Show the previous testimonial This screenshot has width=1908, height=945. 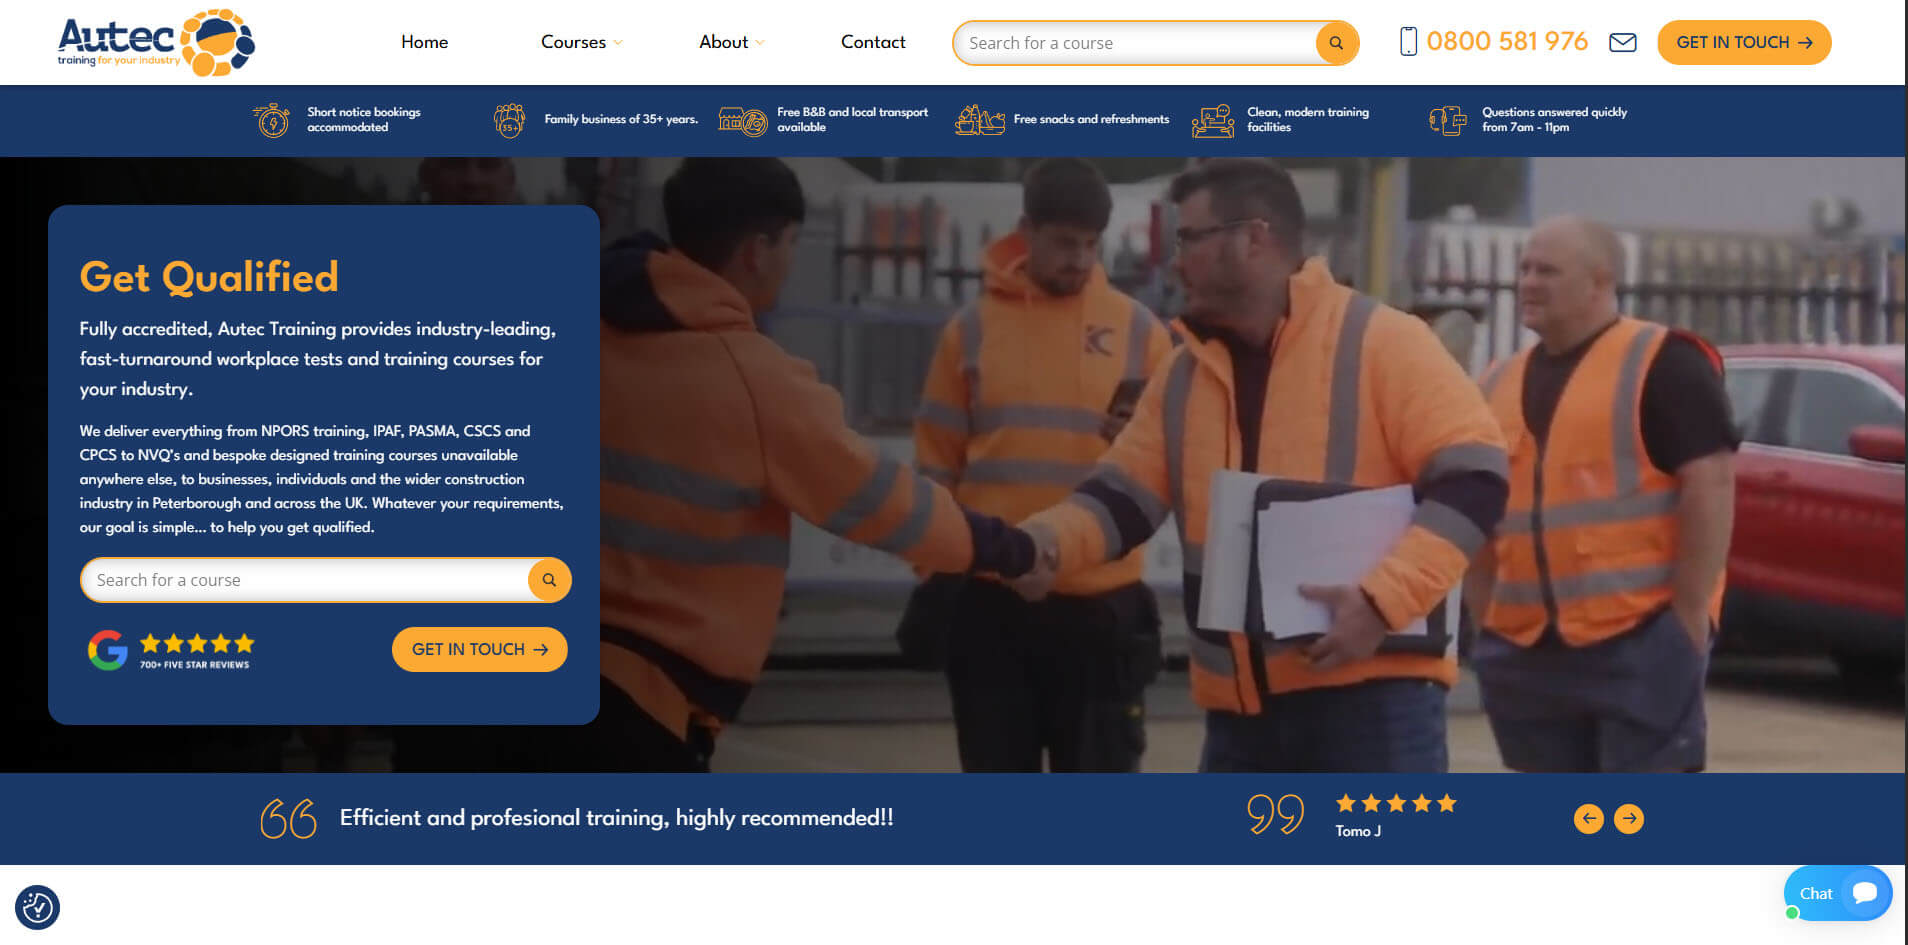click(1588, 819)
